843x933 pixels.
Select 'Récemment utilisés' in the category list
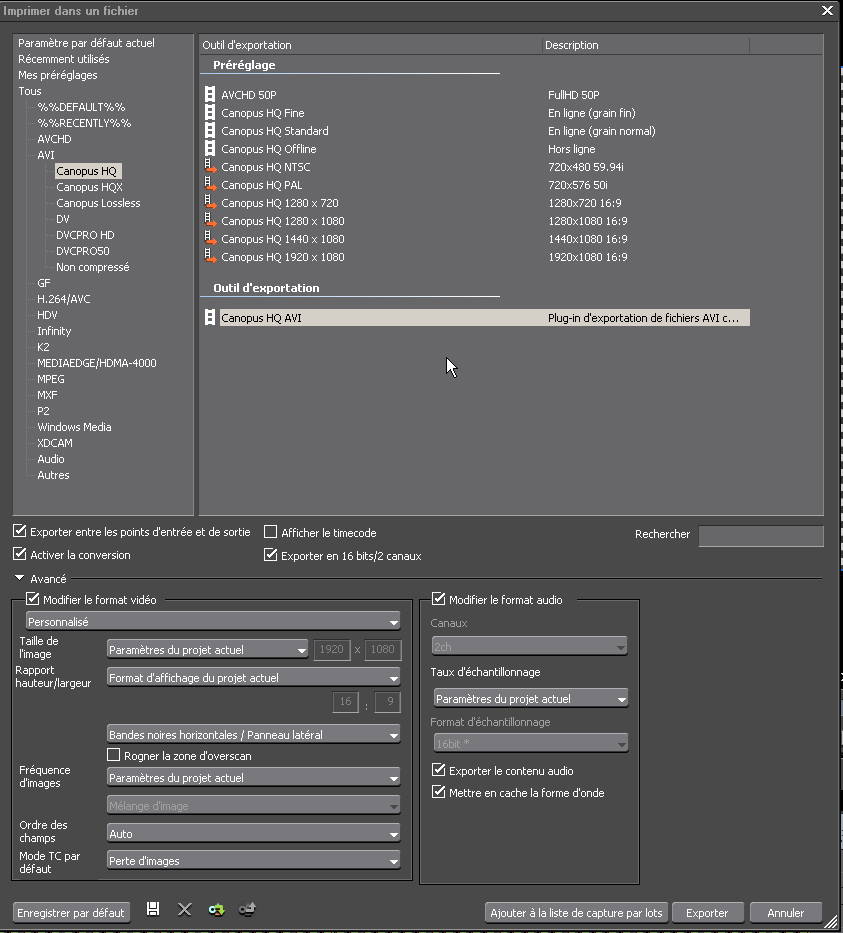pyautogui.click(x=64, y=59)
